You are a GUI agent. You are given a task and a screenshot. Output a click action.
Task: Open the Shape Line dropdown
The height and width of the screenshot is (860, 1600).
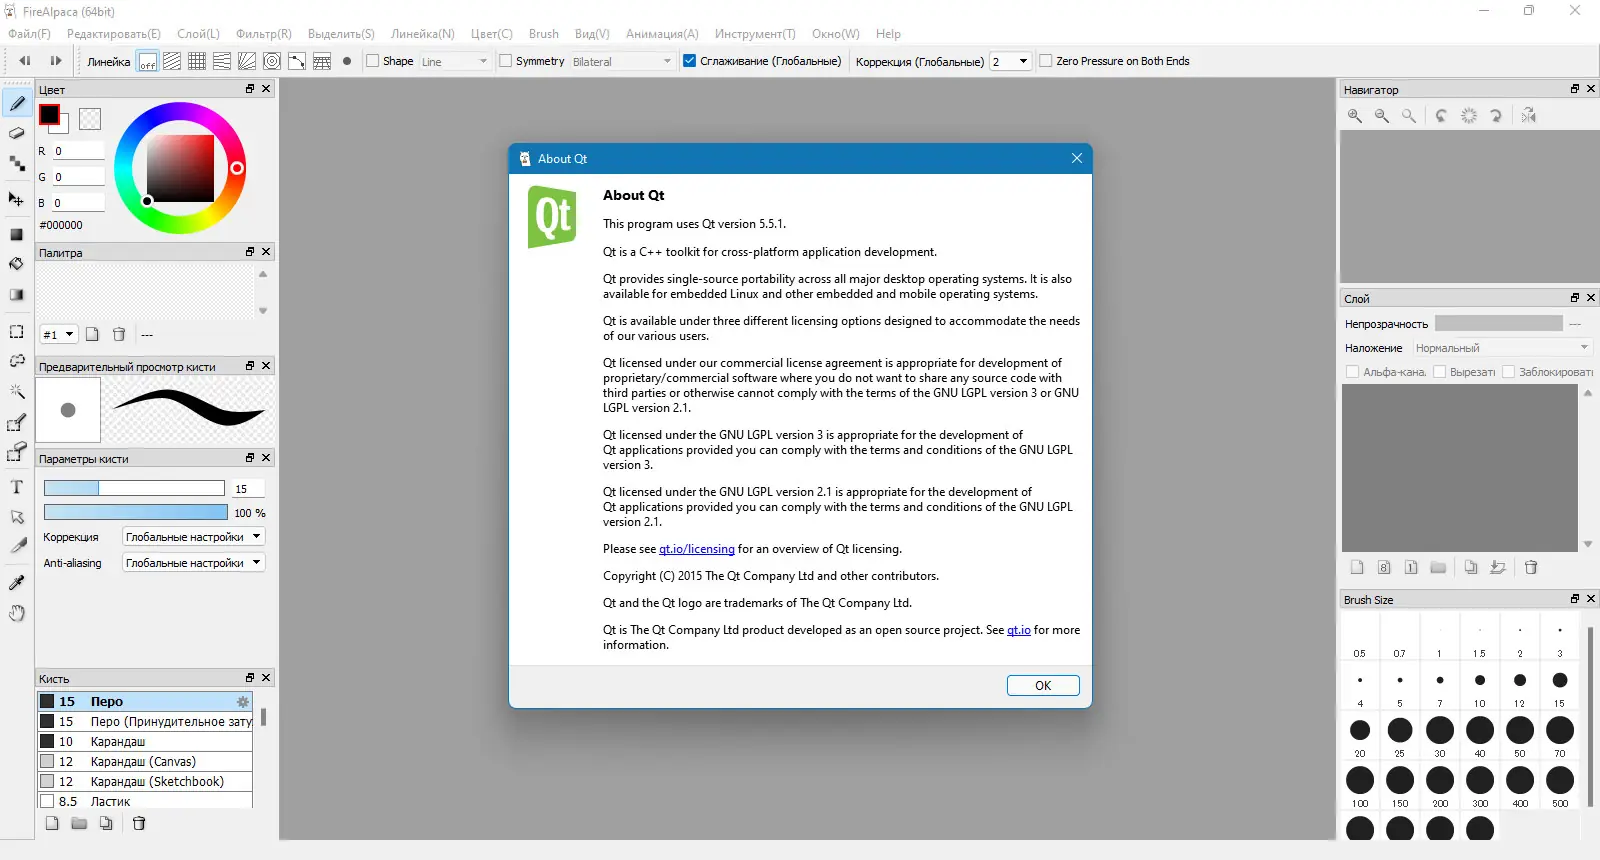click(455, 61)
